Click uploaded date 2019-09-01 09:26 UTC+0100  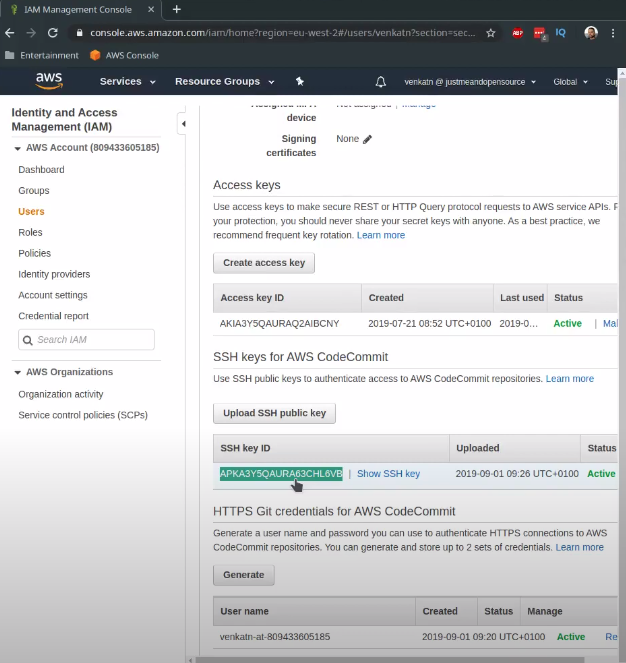[517, 474]
